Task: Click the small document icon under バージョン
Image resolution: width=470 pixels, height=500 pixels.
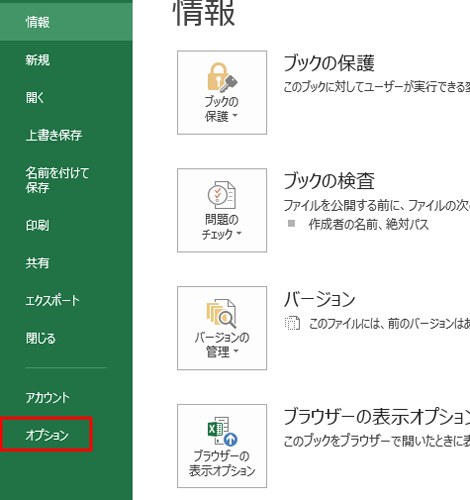Action: pos(292,323)
